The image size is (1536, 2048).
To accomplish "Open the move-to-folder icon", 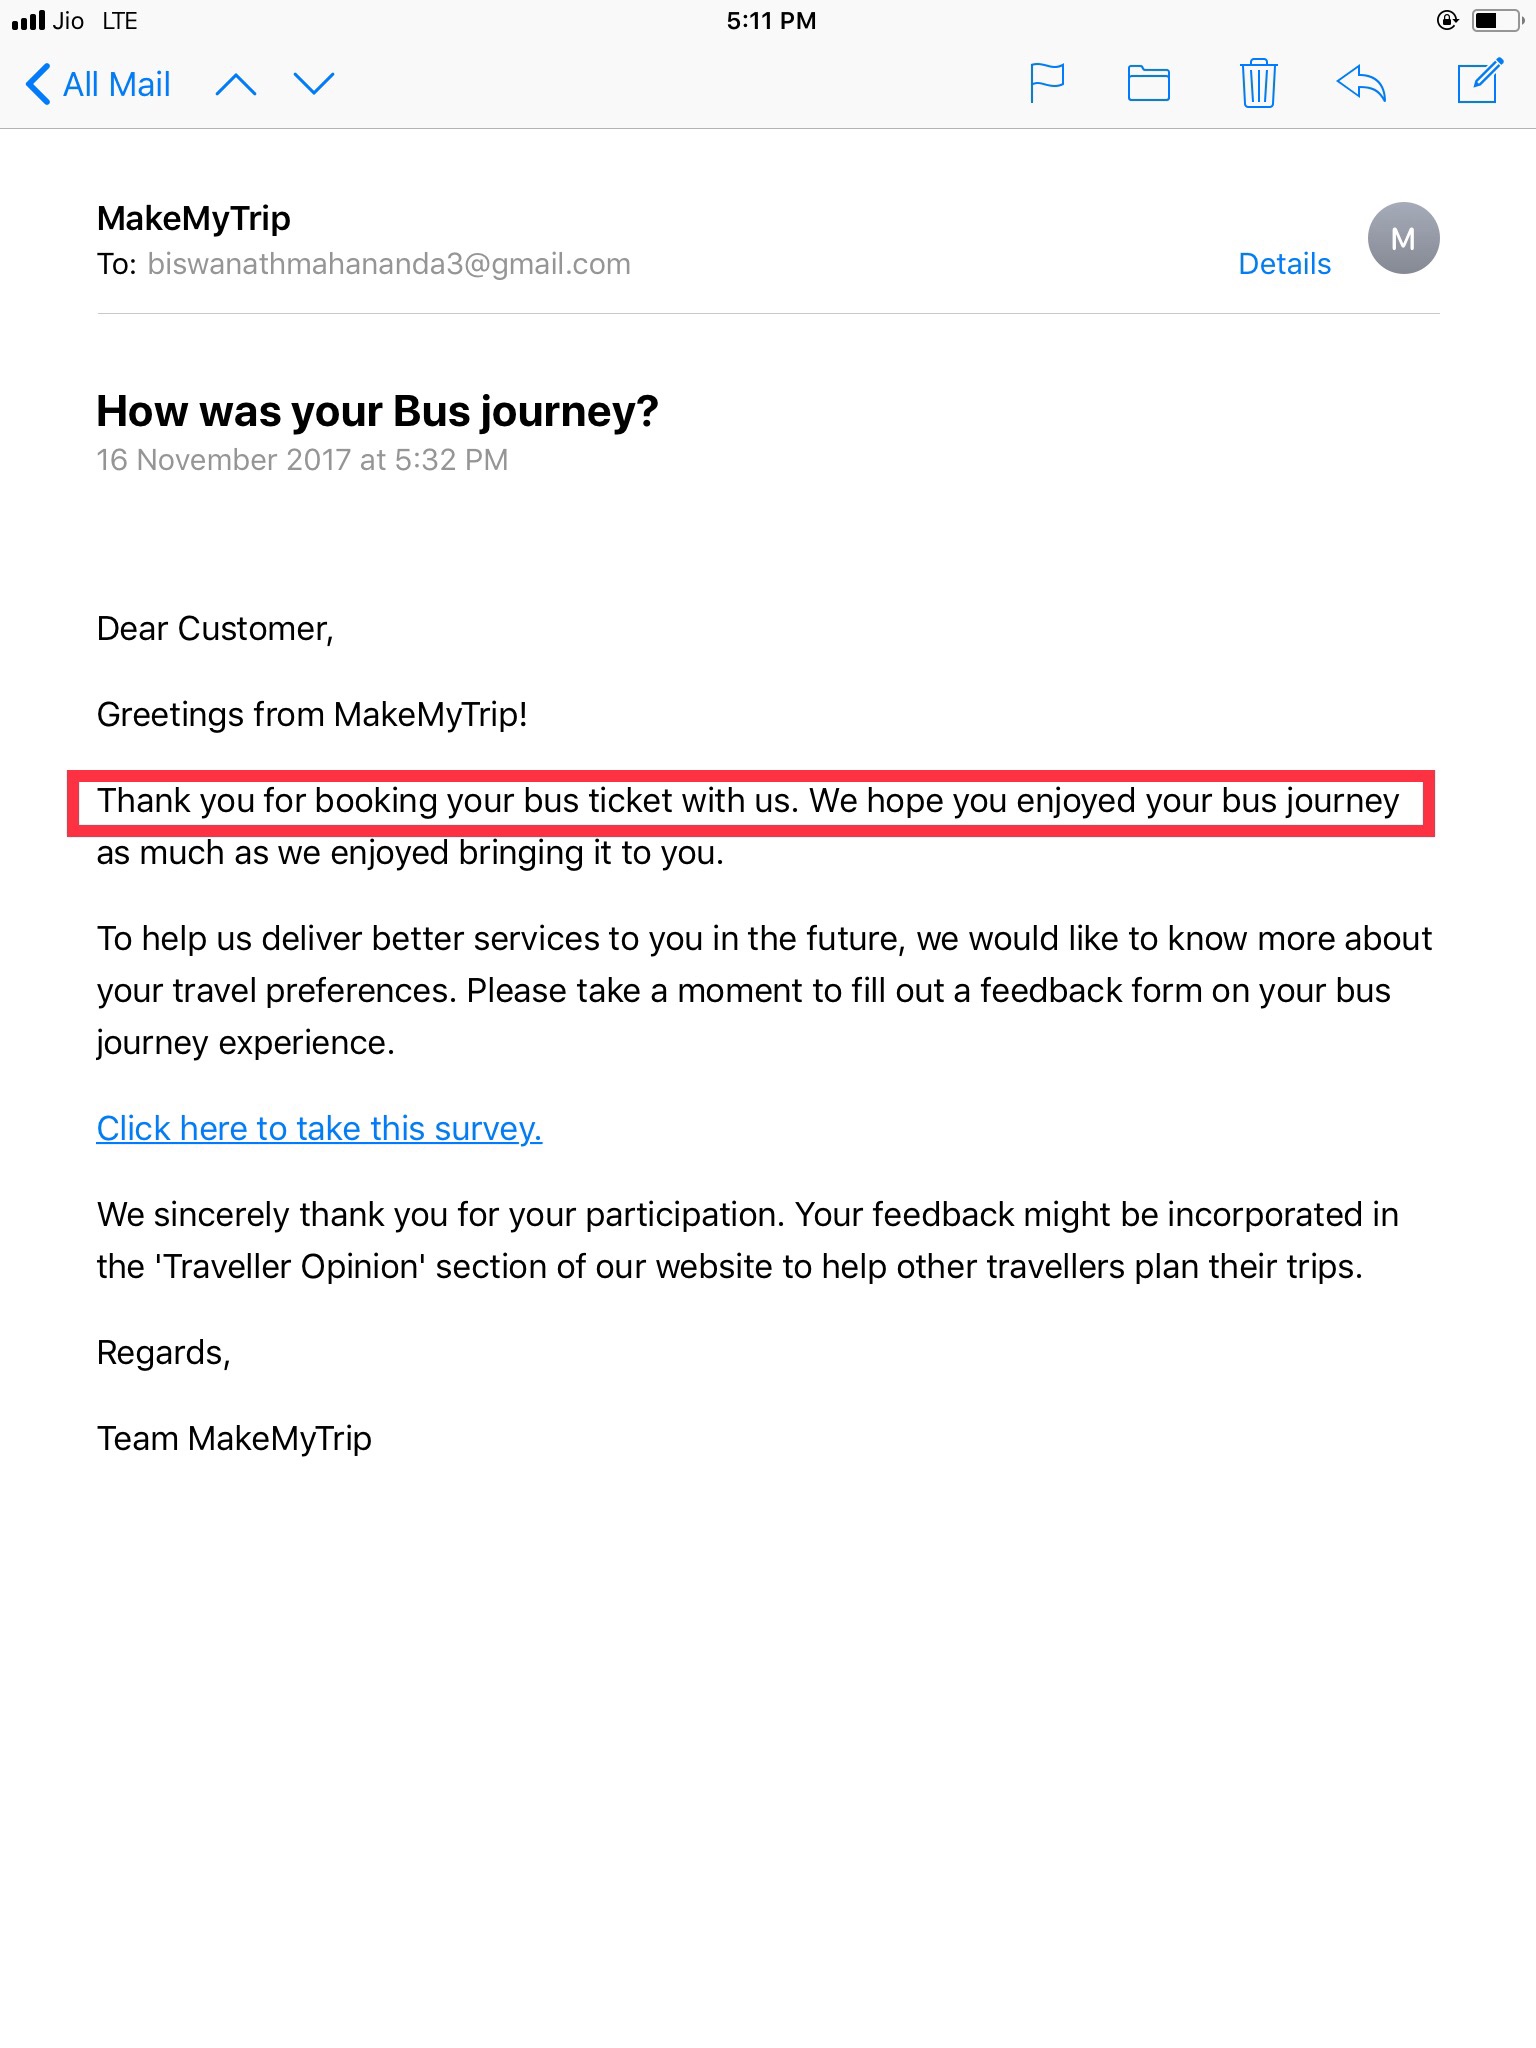I will (x=1148, y=83).
